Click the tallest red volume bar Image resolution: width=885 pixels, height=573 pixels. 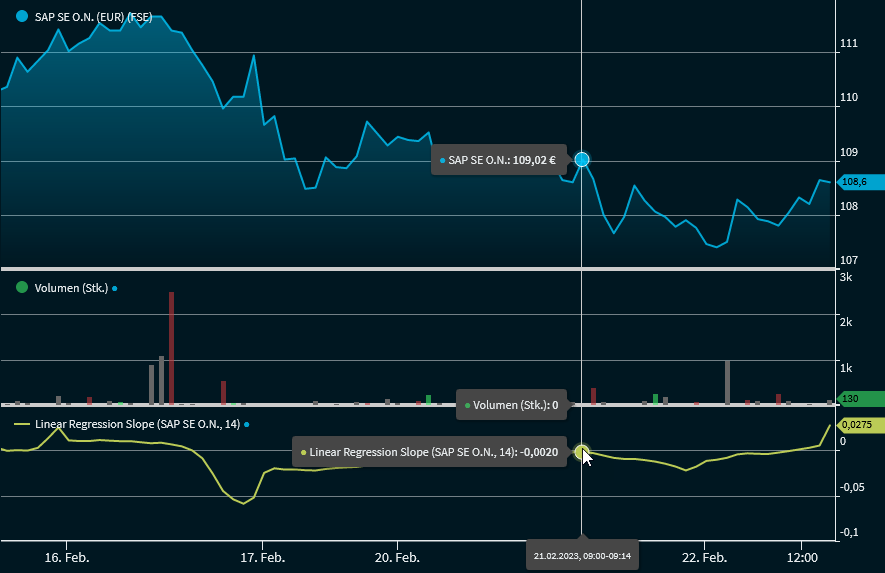click(172, 348)
